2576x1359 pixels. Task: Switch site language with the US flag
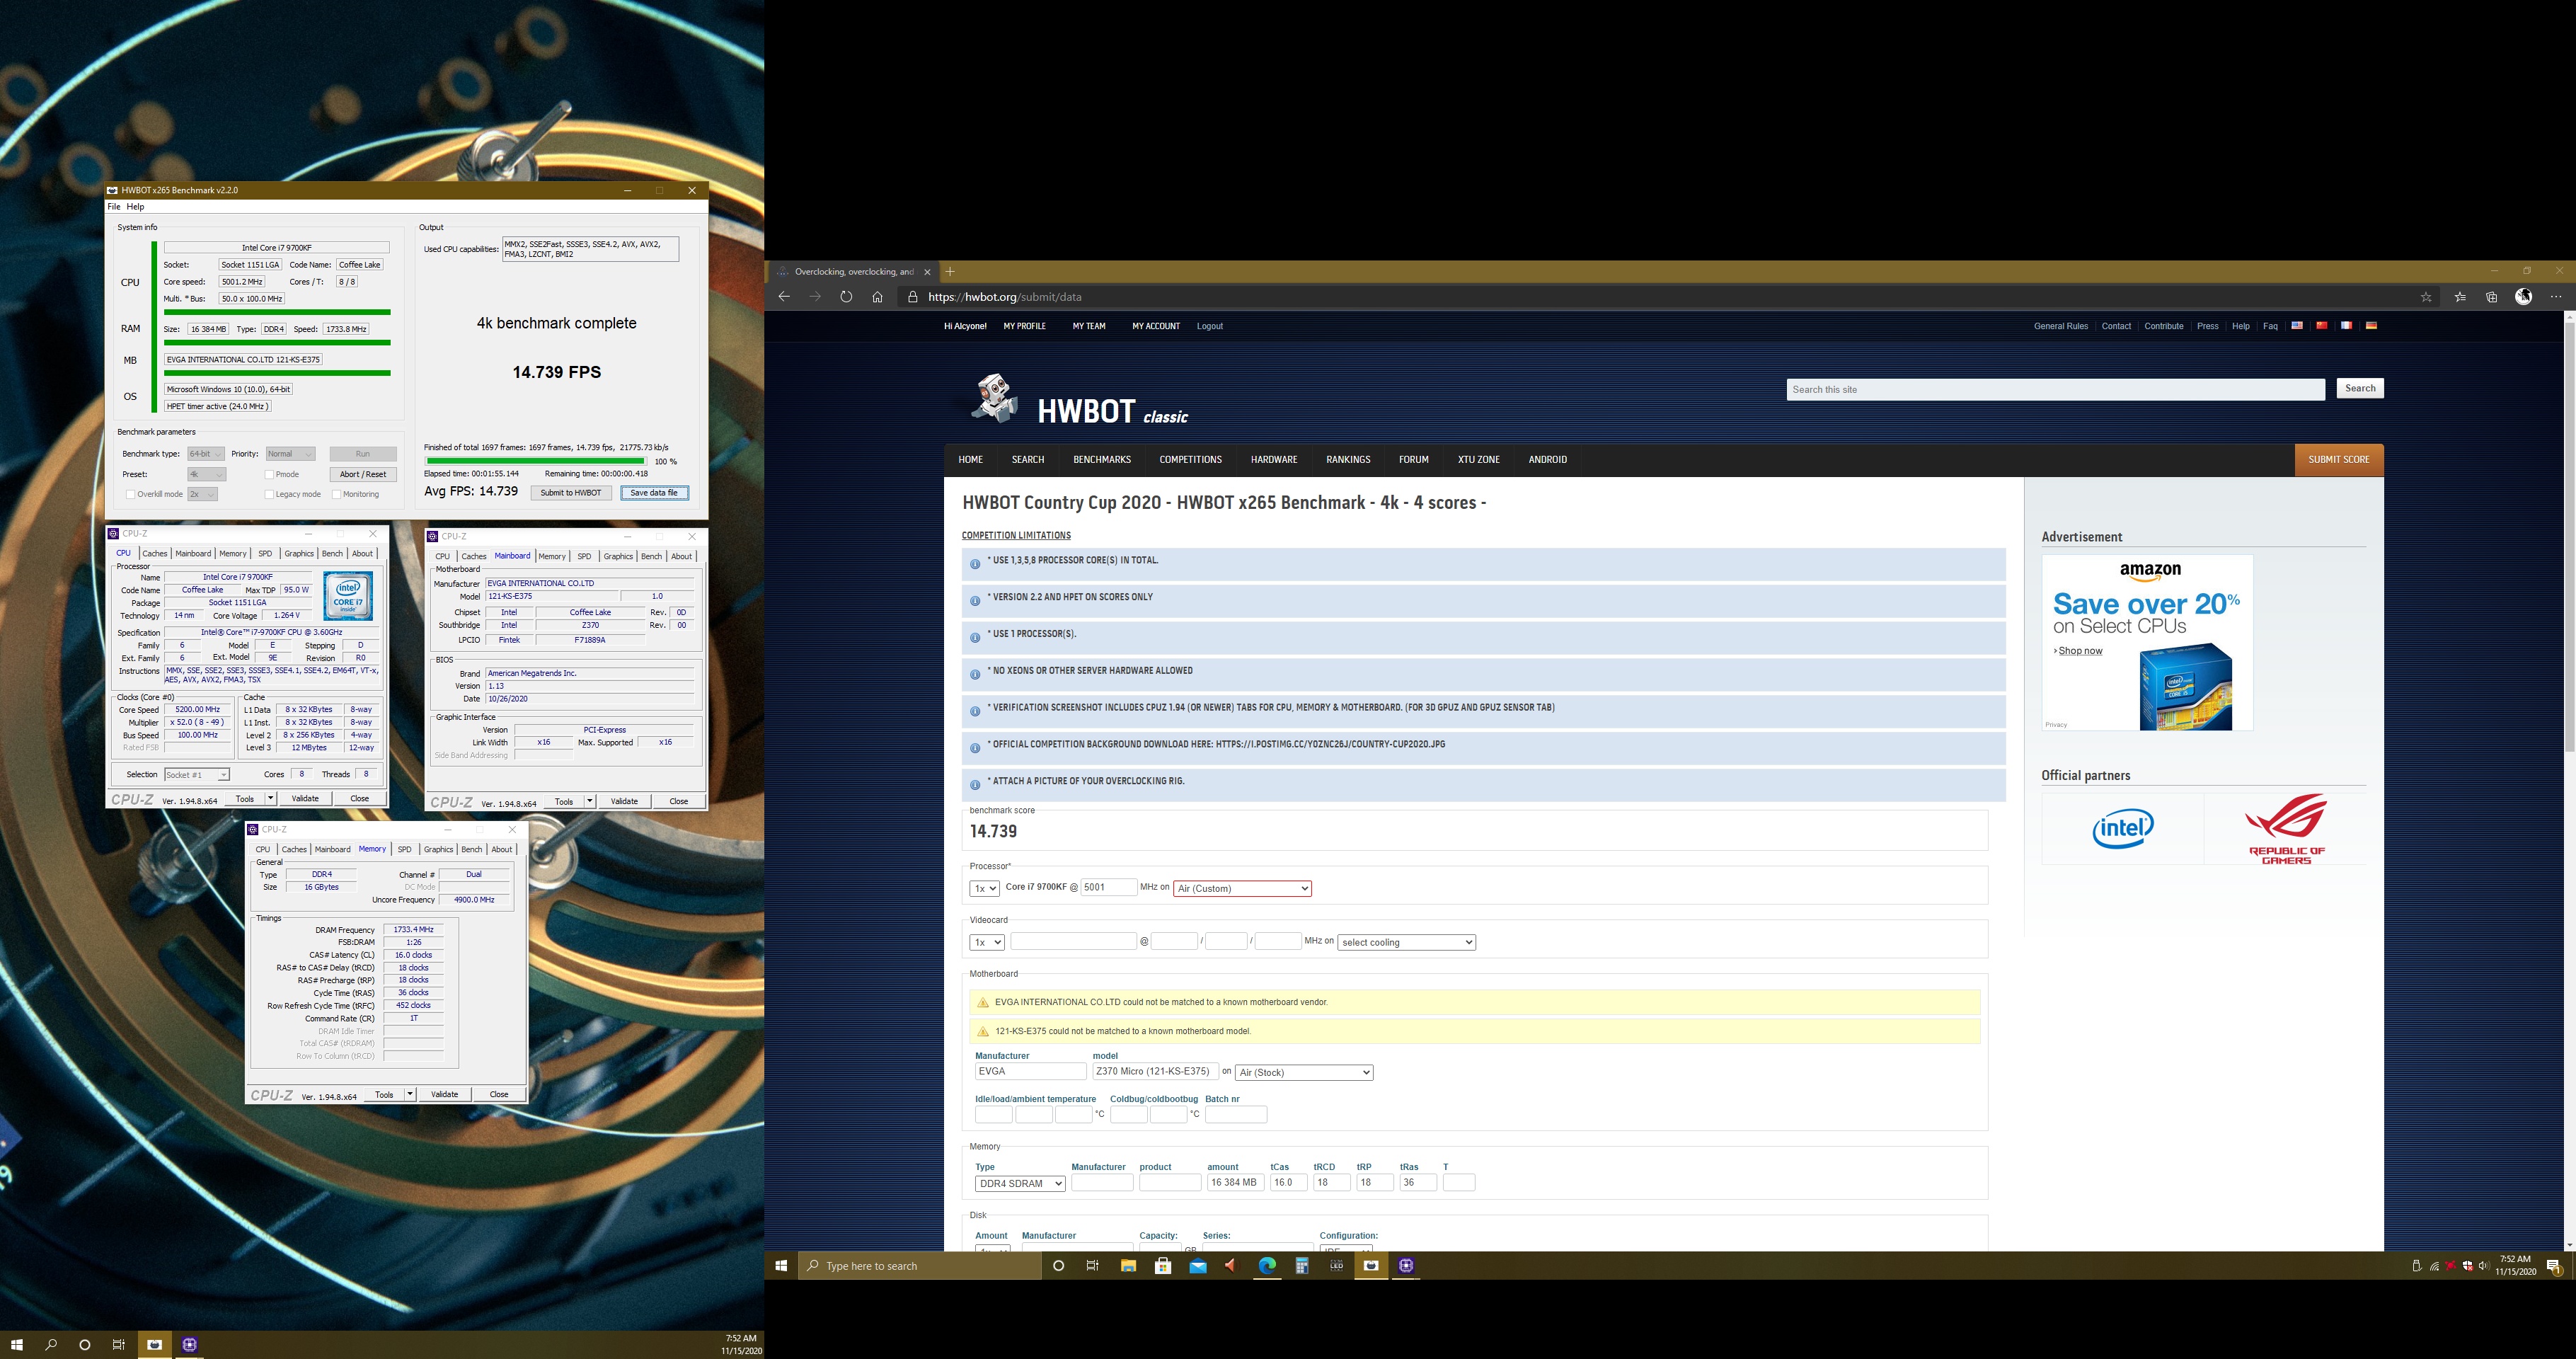click(x=2297, y=325)
